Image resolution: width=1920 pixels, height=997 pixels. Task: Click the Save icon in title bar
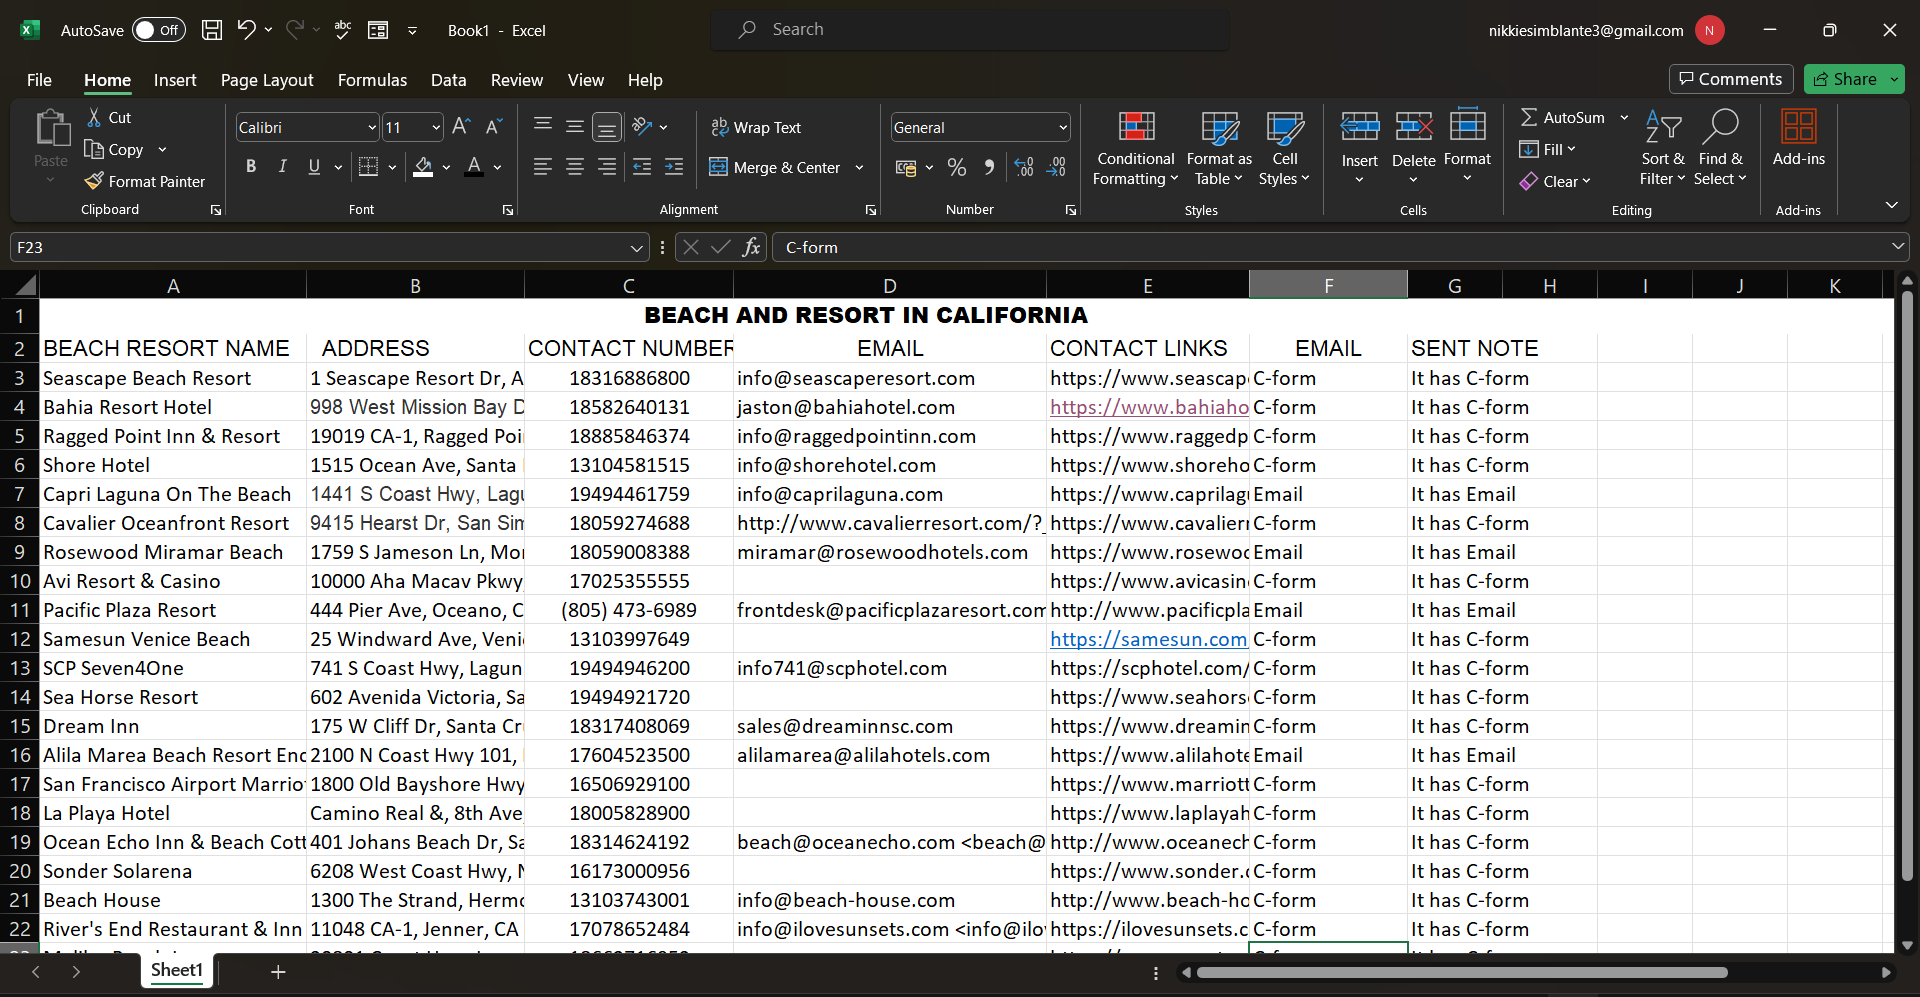click(x=212, y=30)
